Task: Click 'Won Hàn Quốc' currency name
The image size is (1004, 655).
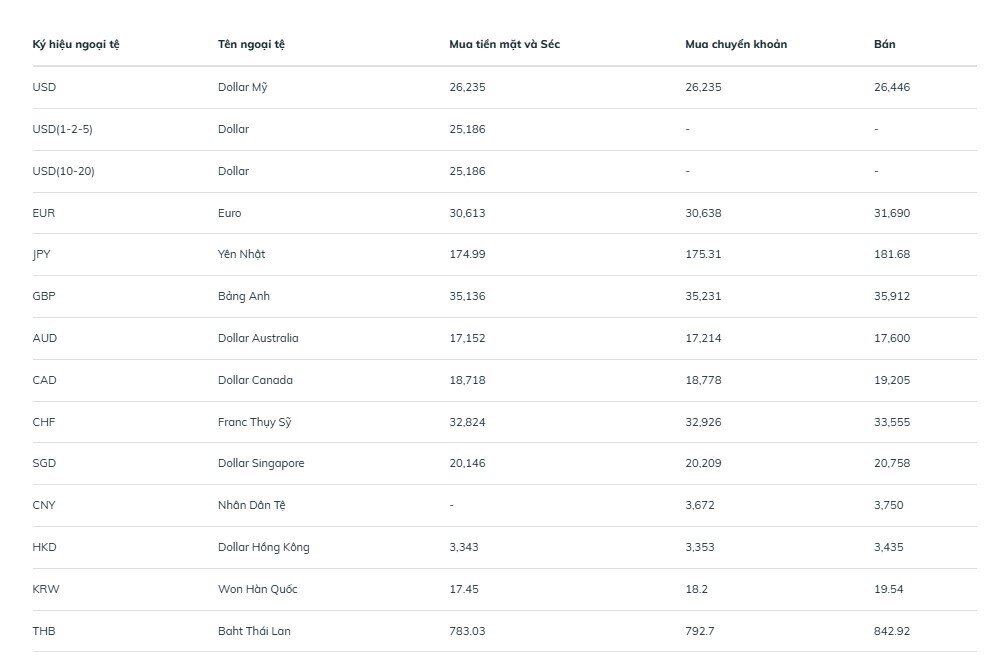Action: click(x=257, y=589)
